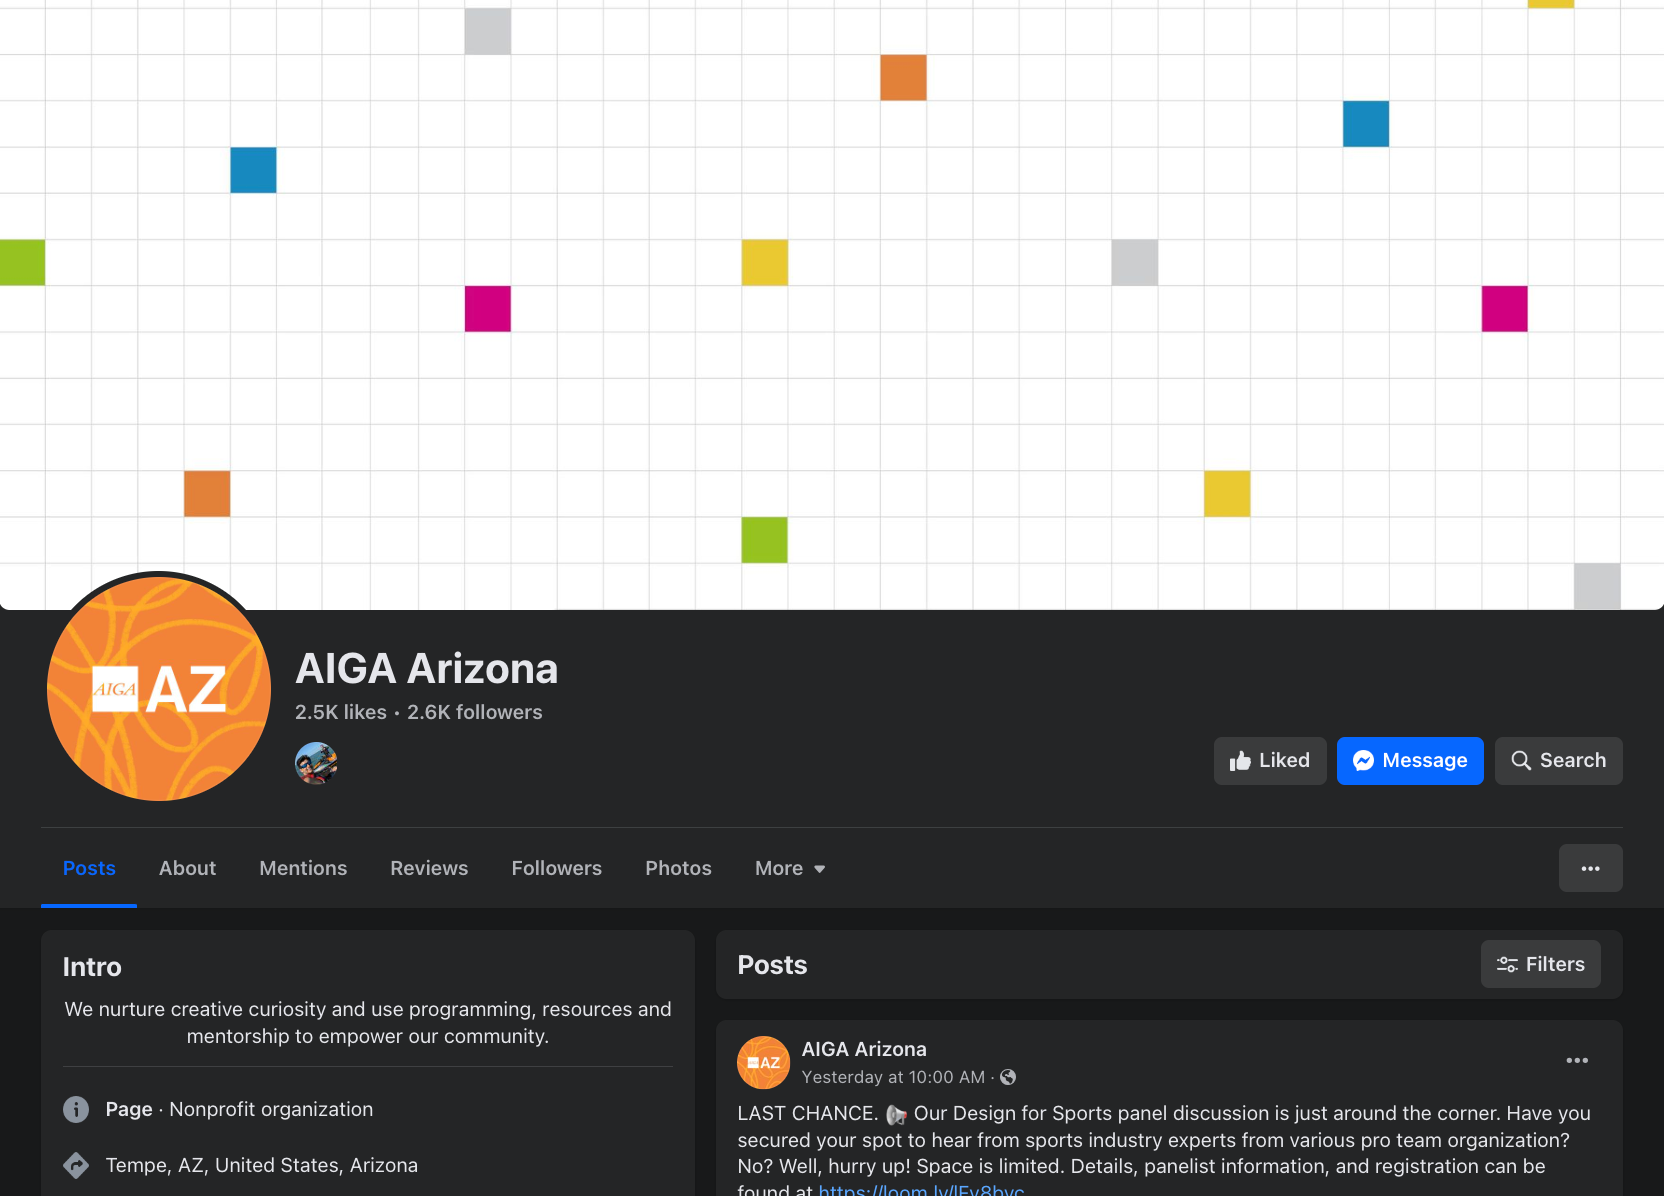Open the Photos tab
The height and width of the screenshot is (1196, 1664).
tap(678, 868)
